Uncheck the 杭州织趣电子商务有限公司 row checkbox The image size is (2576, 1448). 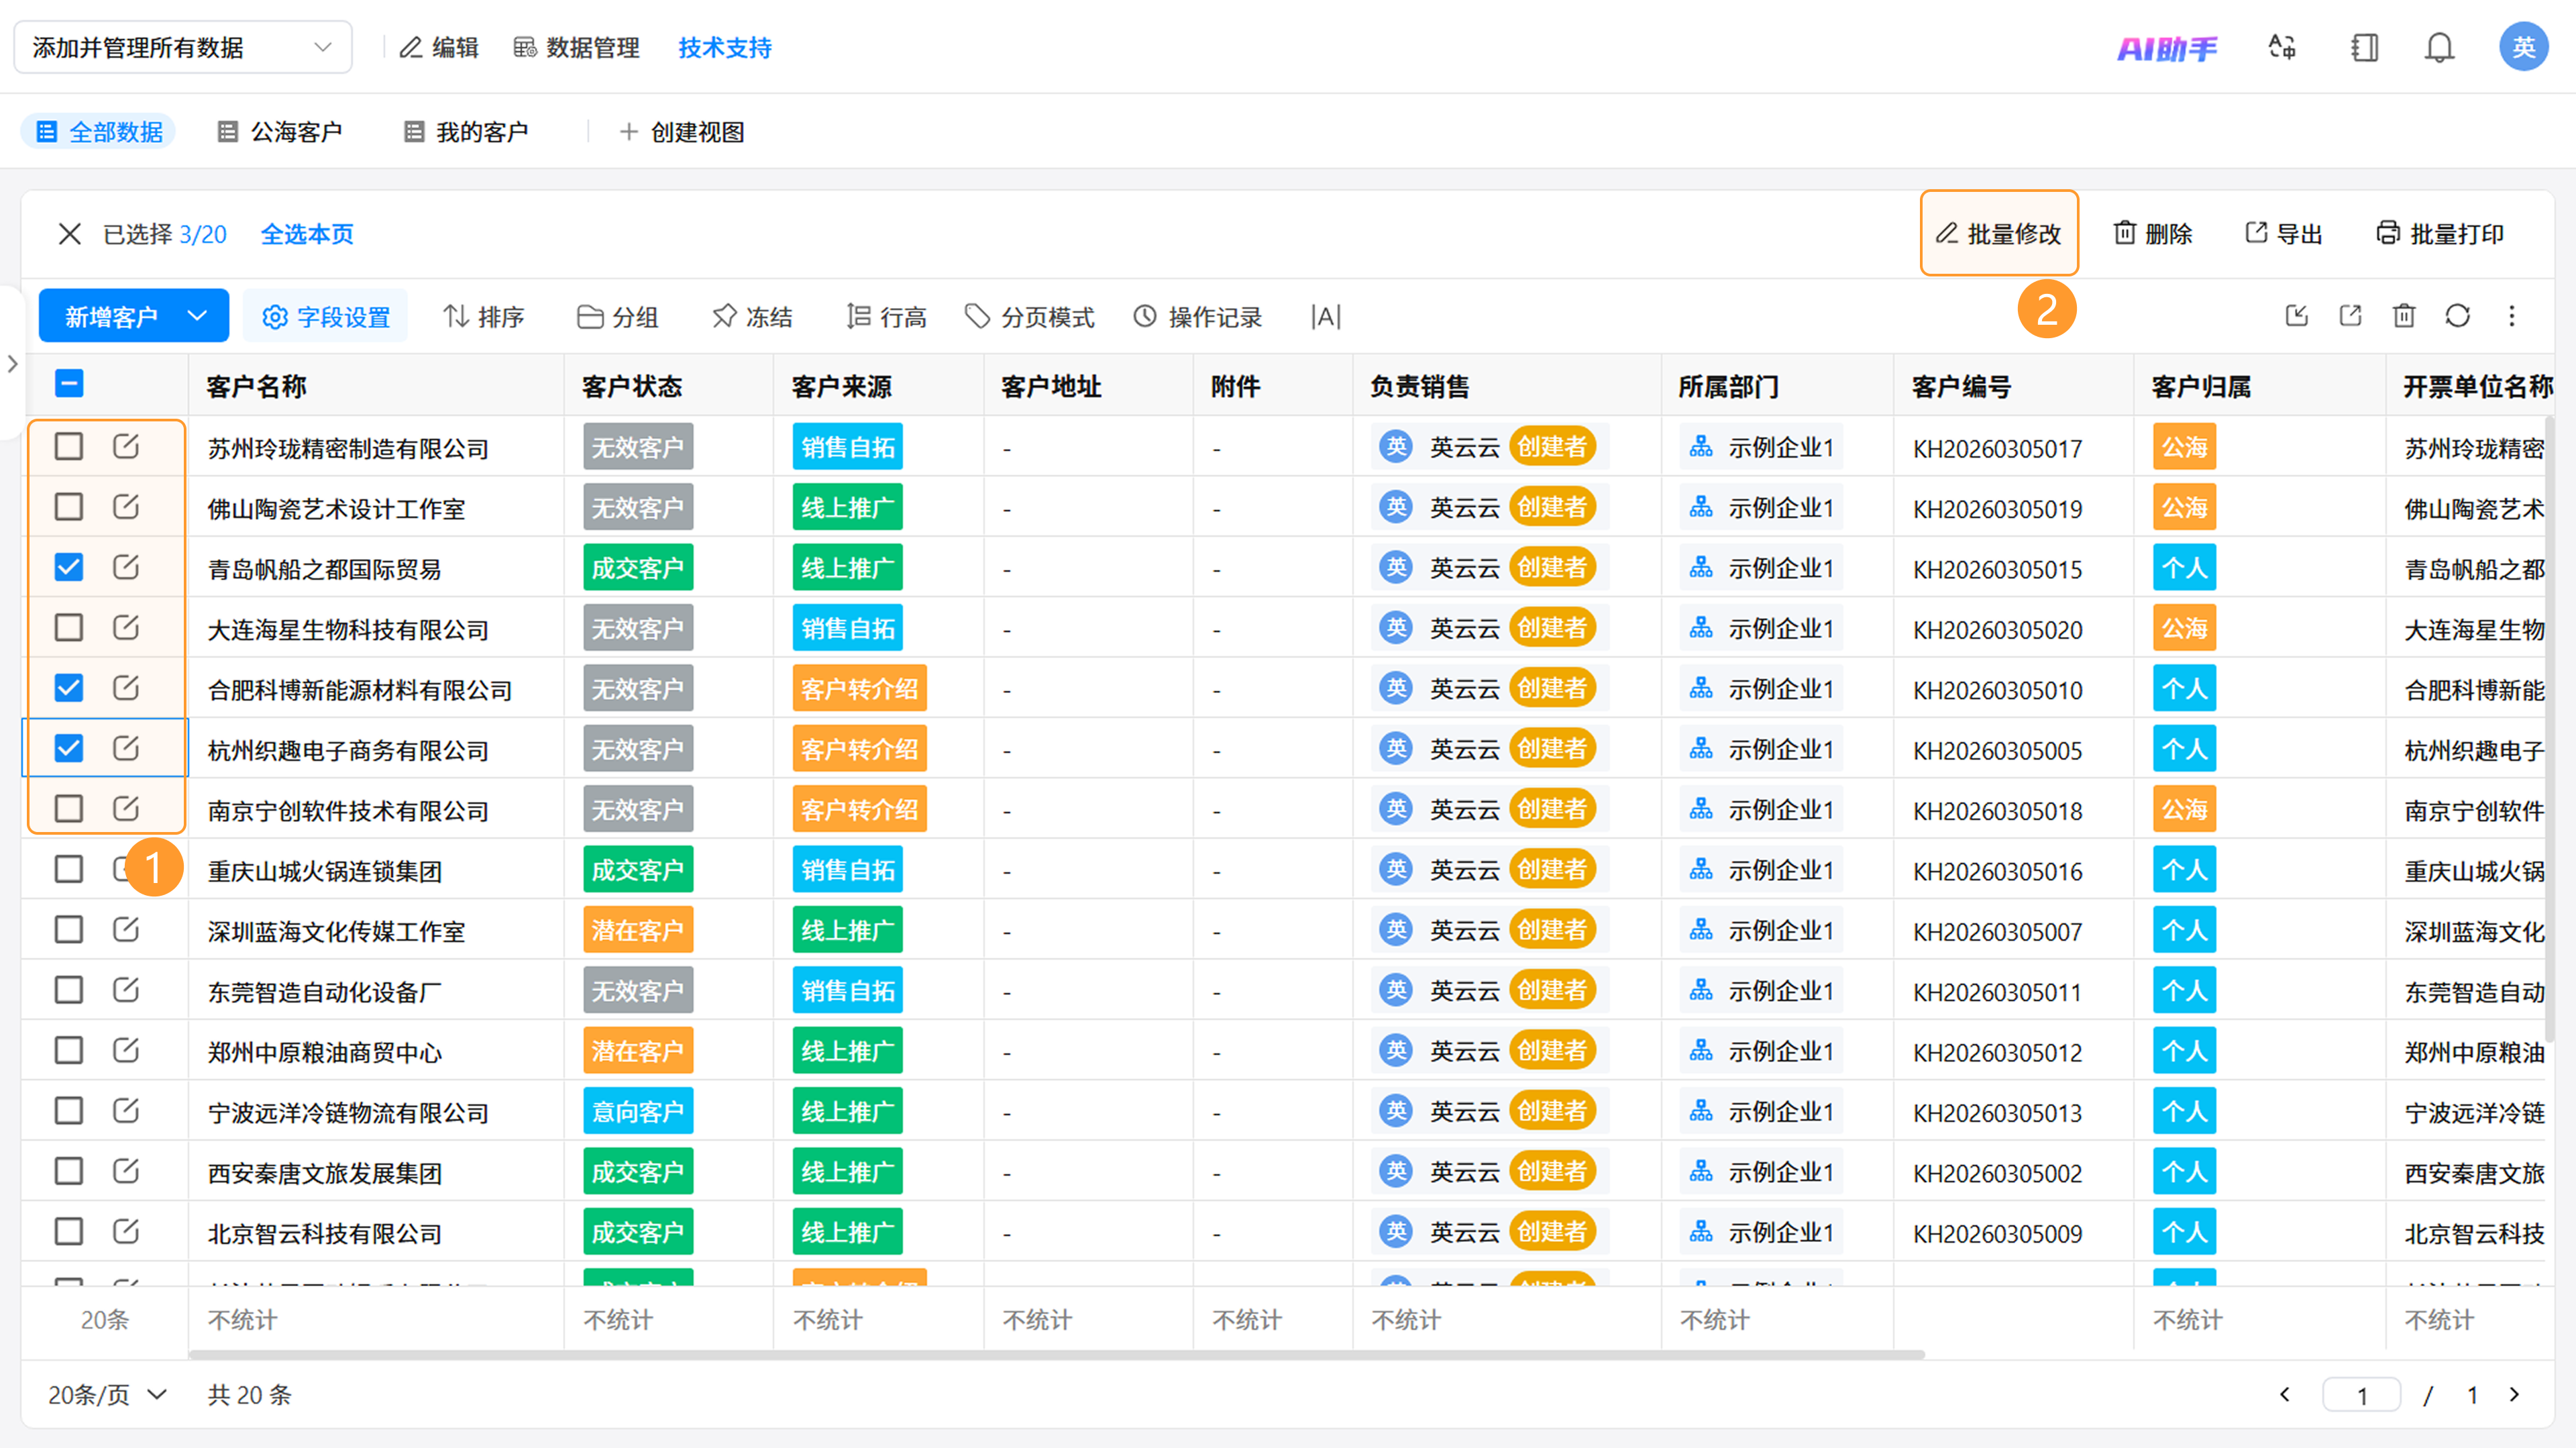pos(69,748)
